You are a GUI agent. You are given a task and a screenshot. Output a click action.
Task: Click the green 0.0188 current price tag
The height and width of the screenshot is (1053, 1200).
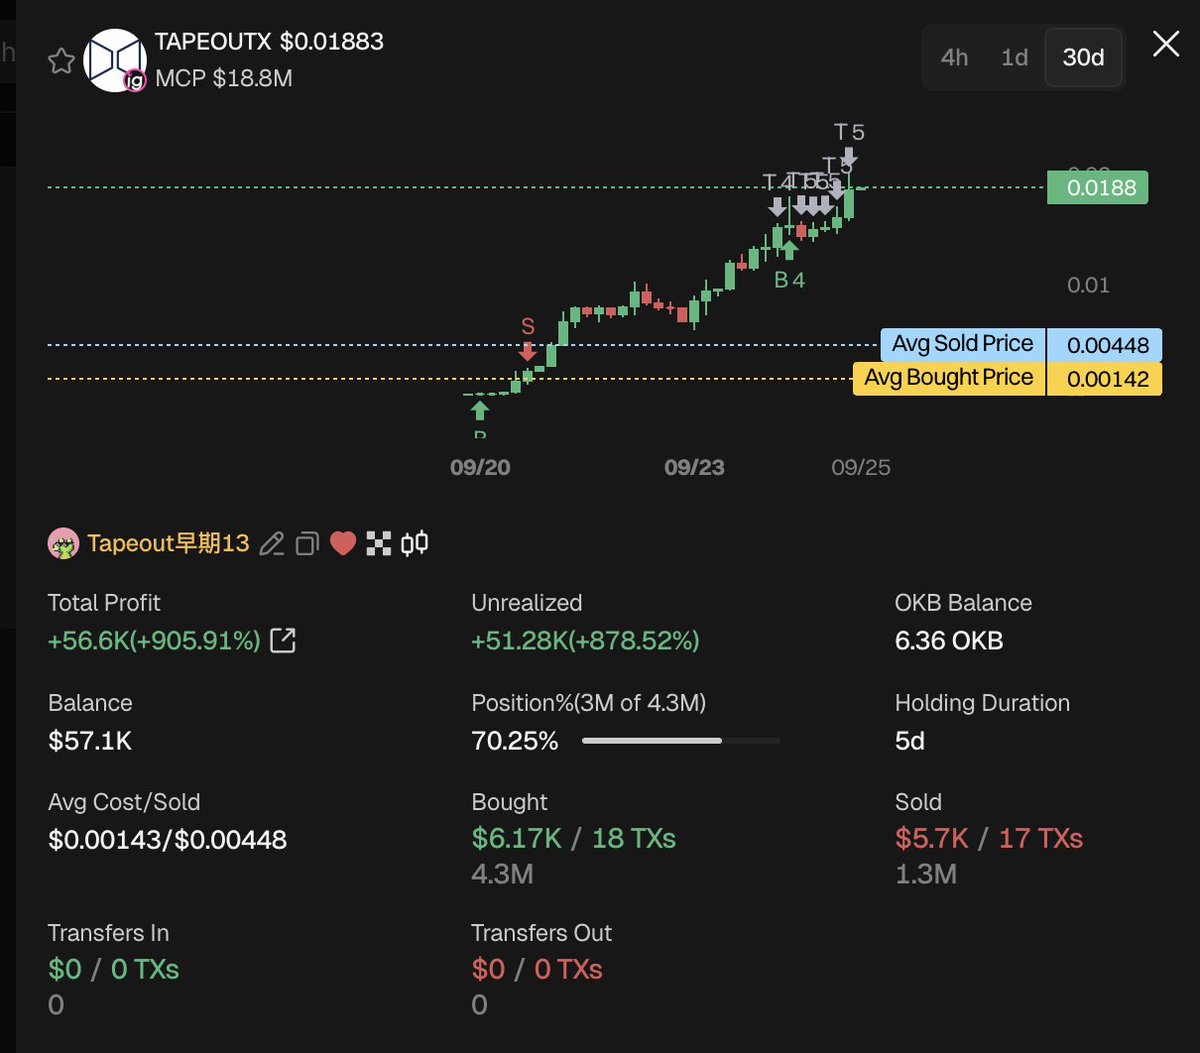point(1098,187)
